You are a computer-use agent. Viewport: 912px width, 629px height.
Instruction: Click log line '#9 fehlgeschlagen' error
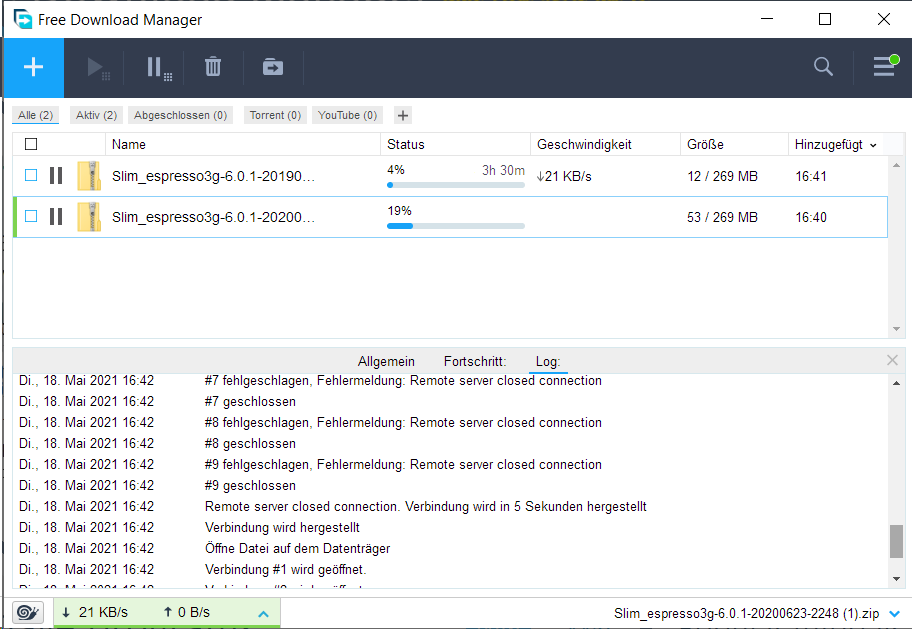403,464
